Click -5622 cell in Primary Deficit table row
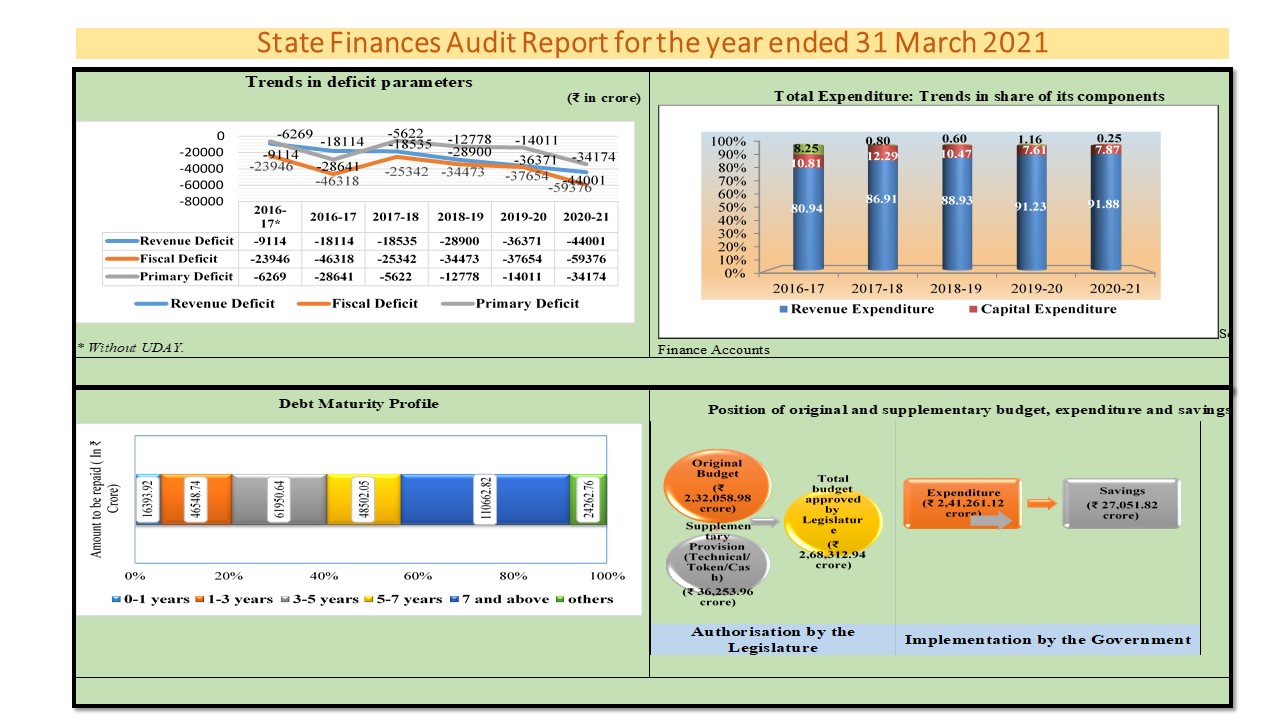 (x=397, y=276)
